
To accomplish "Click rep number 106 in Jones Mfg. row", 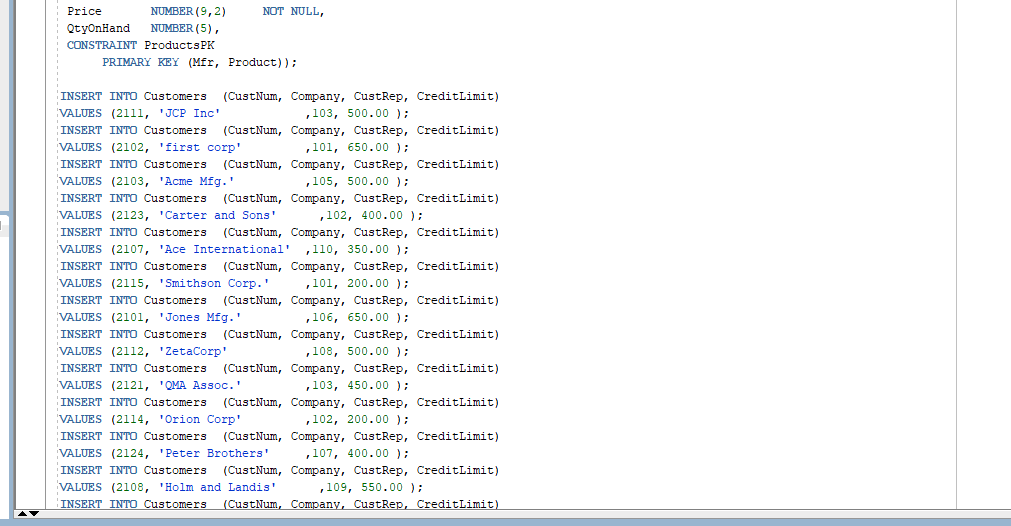I will coord(322,318).
